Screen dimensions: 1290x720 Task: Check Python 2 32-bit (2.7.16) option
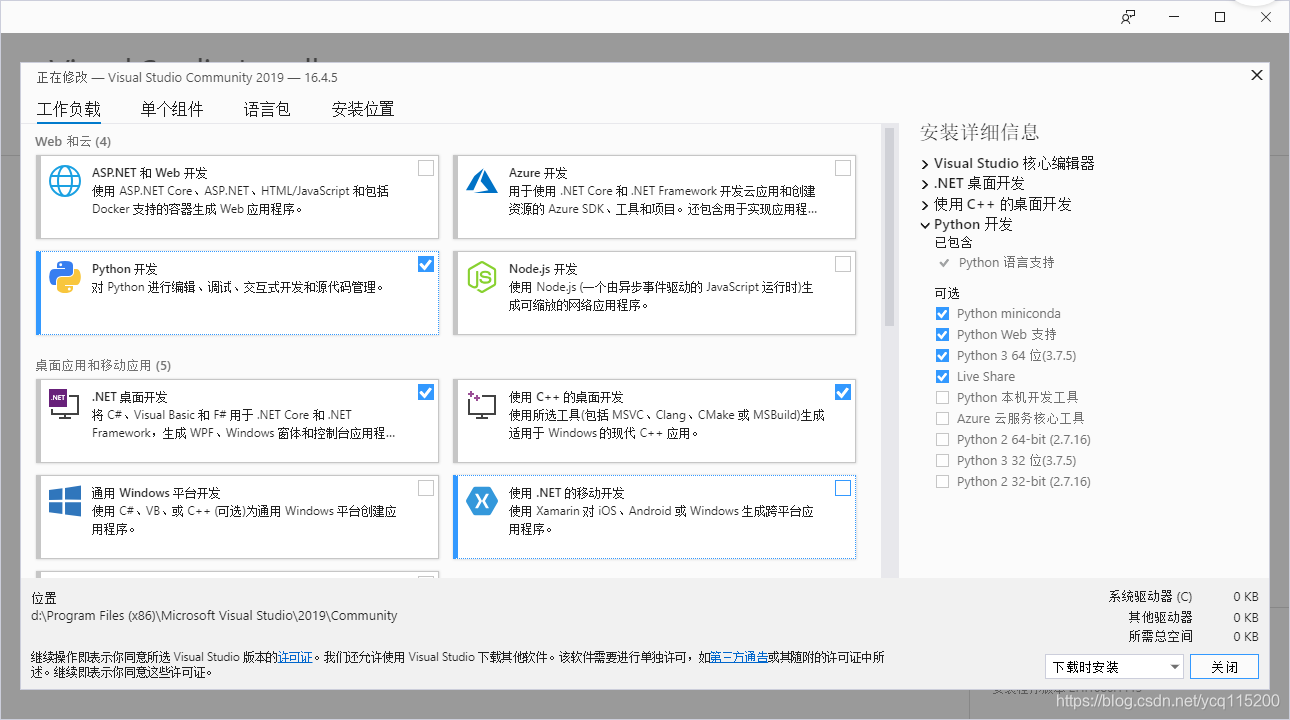tap(942, 482)
